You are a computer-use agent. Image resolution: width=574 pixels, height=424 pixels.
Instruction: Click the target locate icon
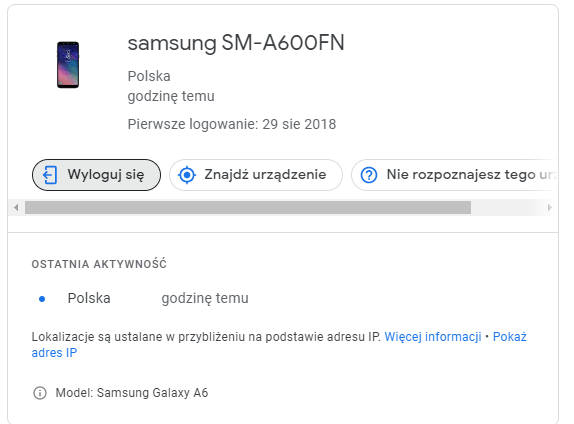click(187, 175)
